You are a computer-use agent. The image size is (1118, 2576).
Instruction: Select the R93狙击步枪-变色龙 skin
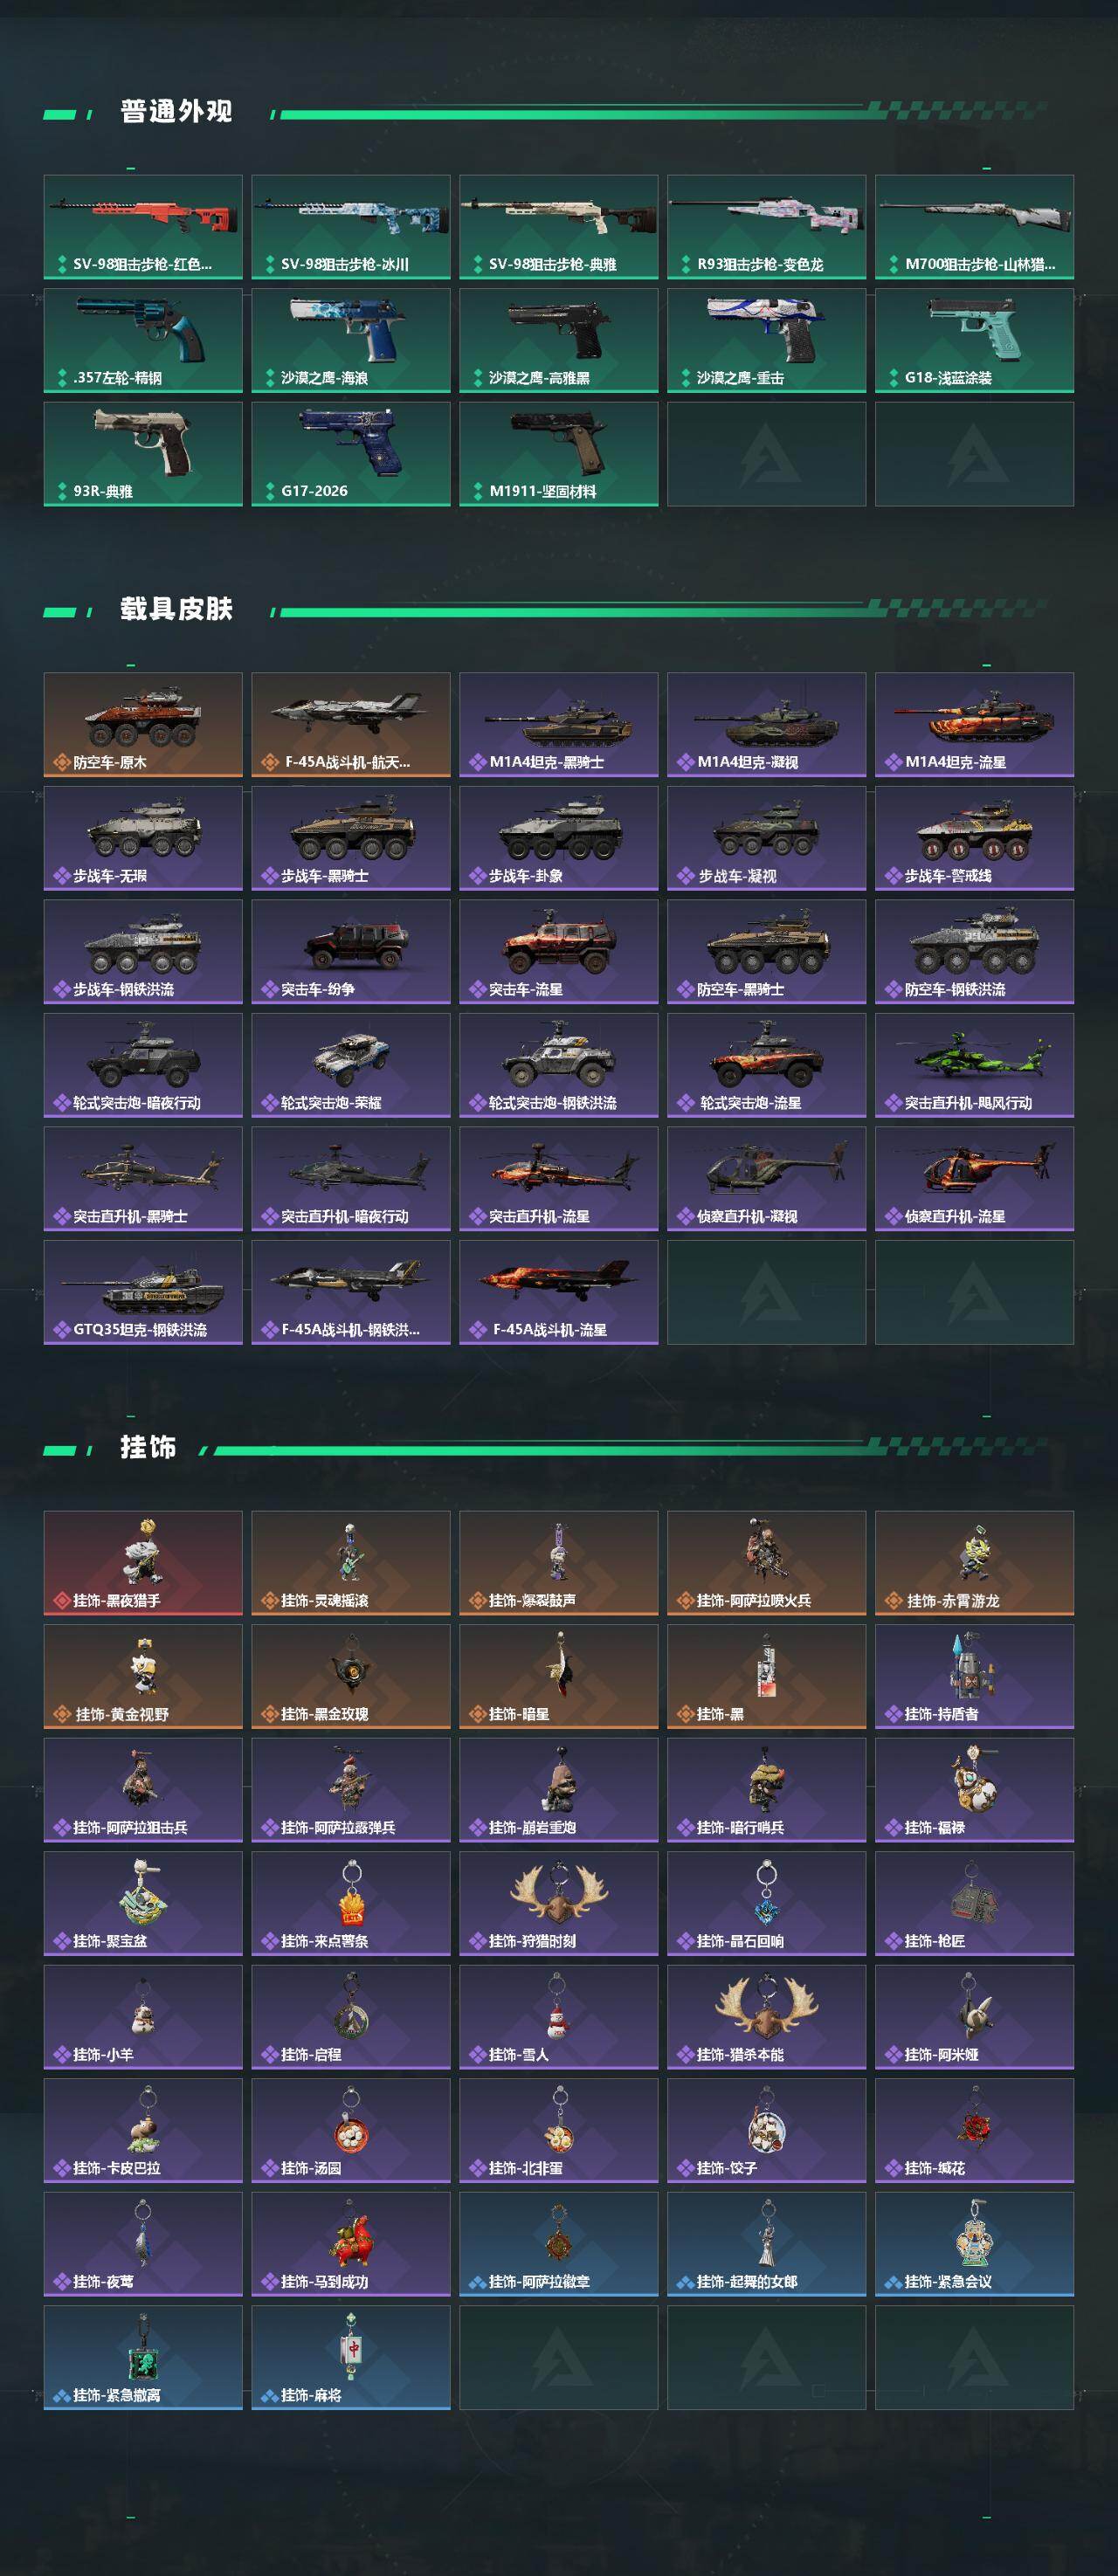(x=767, y=227)
